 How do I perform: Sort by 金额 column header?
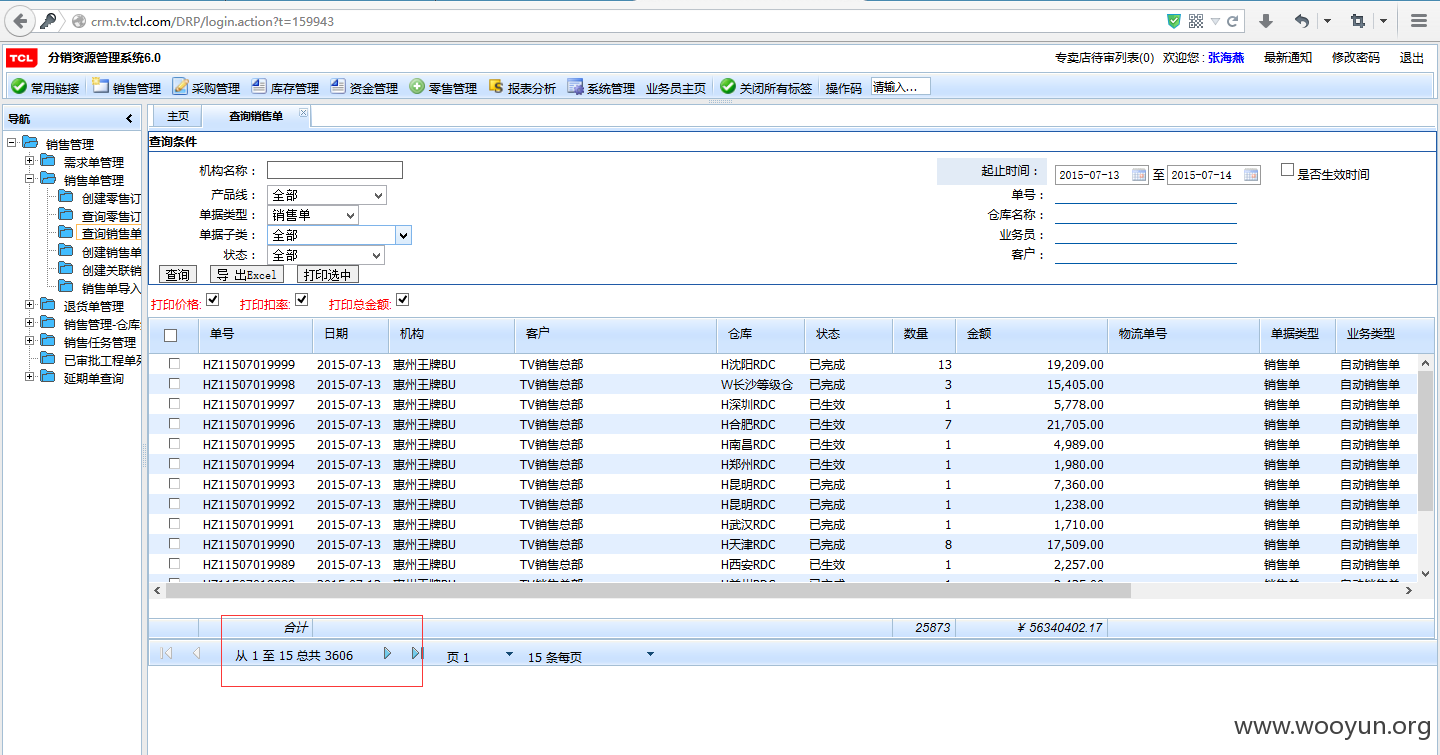pos(1030,335)
